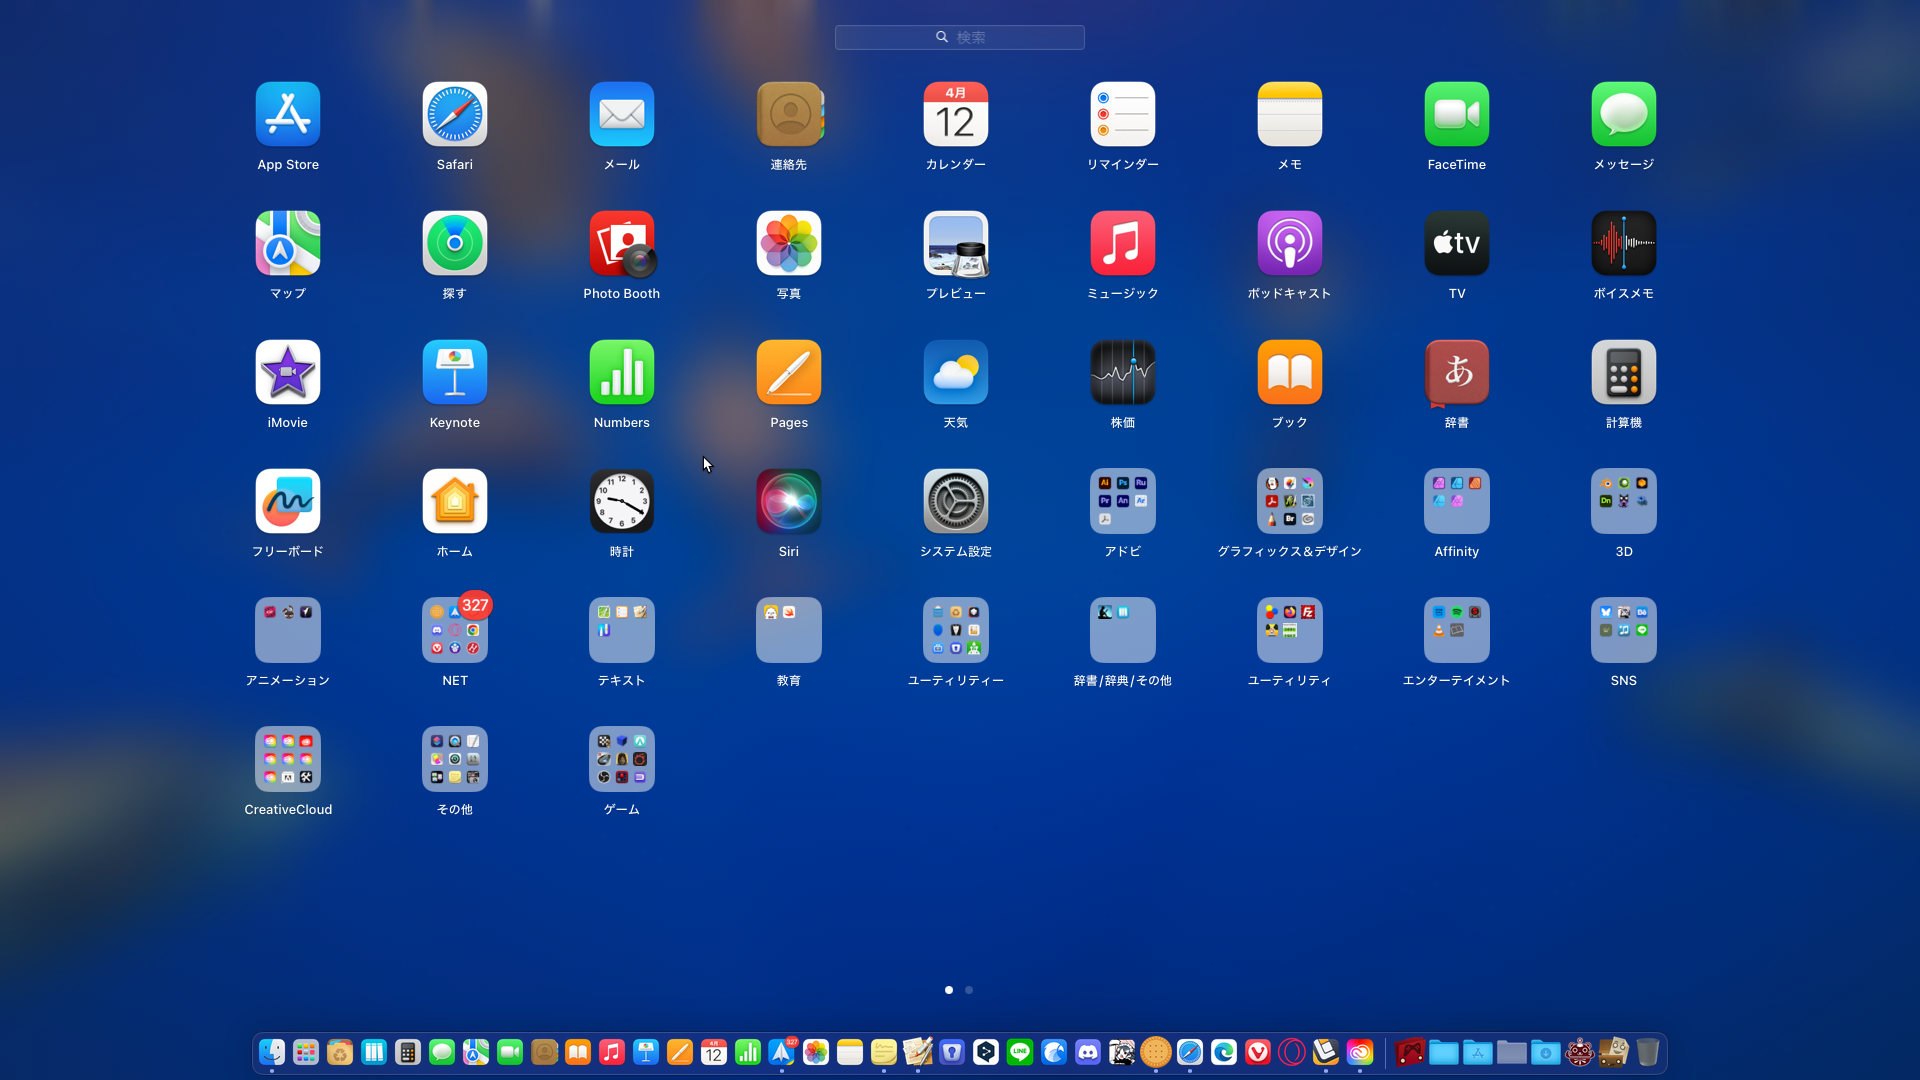
Task: Open the 辞書/辞典/その他 folder
Action: [x=1123, y=630]
